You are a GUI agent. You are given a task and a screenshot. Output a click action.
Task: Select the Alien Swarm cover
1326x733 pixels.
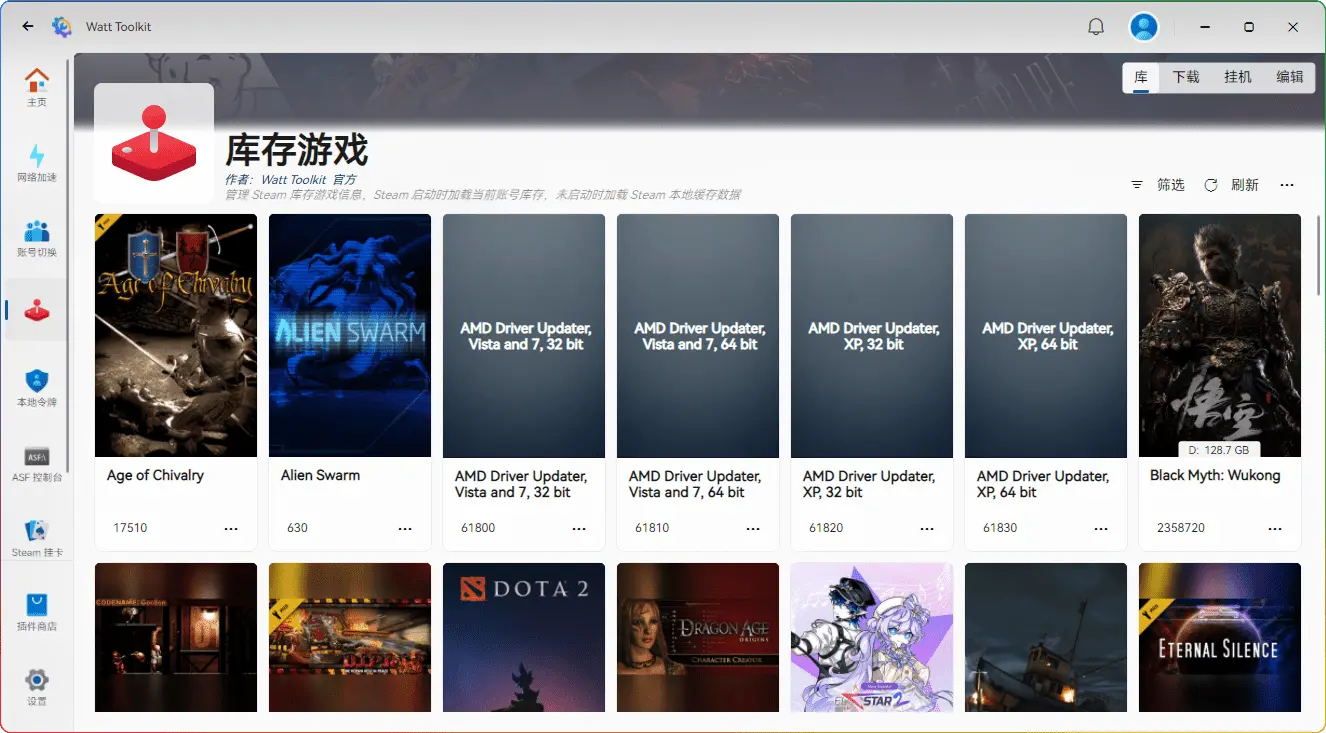click(x=350, y=335)
